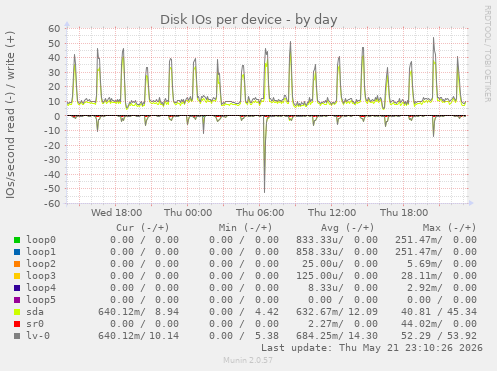Select the loop4 legend label
The image size is (497, 371).
pyautogui.click(x=41, y=288)
